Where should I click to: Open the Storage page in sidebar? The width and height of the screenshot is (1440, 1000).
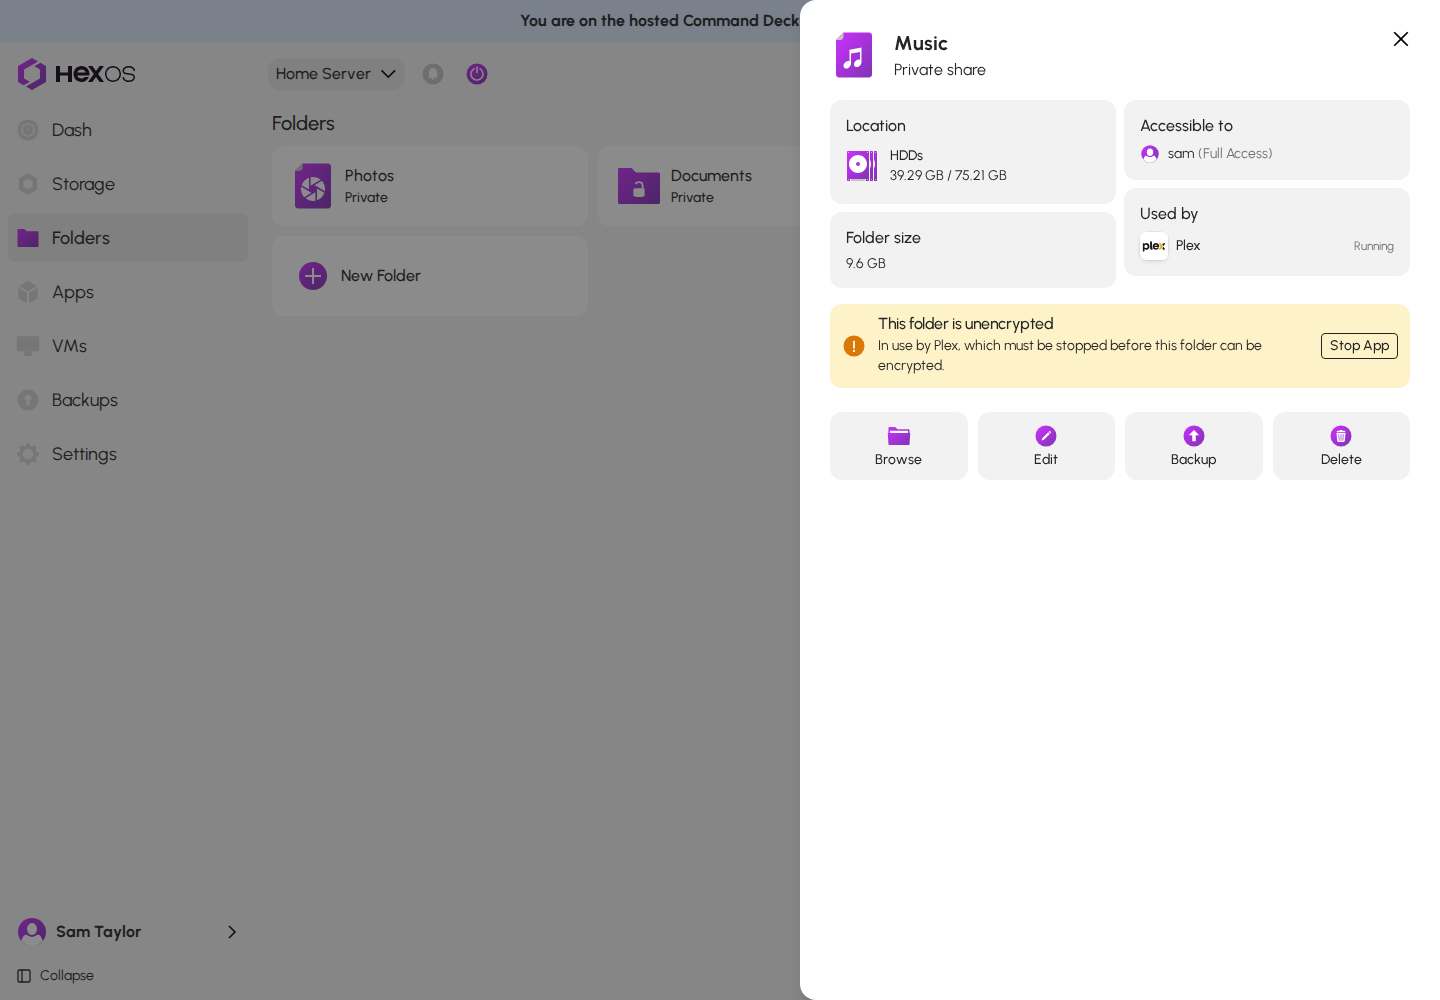(x=128, y=184)
